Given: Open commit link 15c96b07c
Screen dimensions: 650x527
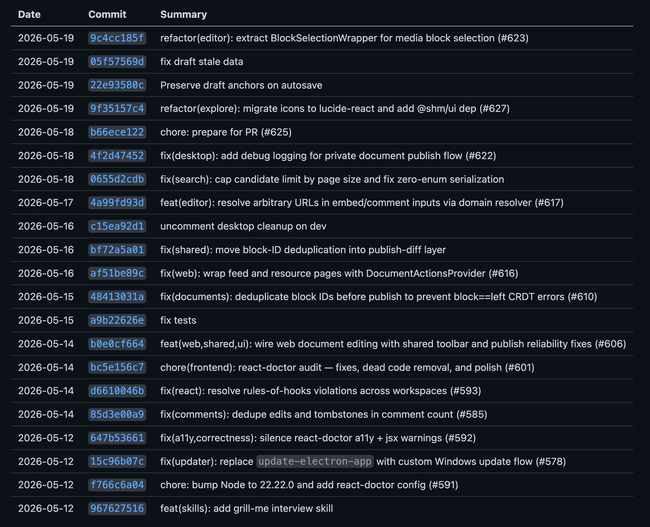Looking at the screenshot, I should (117, 461).
